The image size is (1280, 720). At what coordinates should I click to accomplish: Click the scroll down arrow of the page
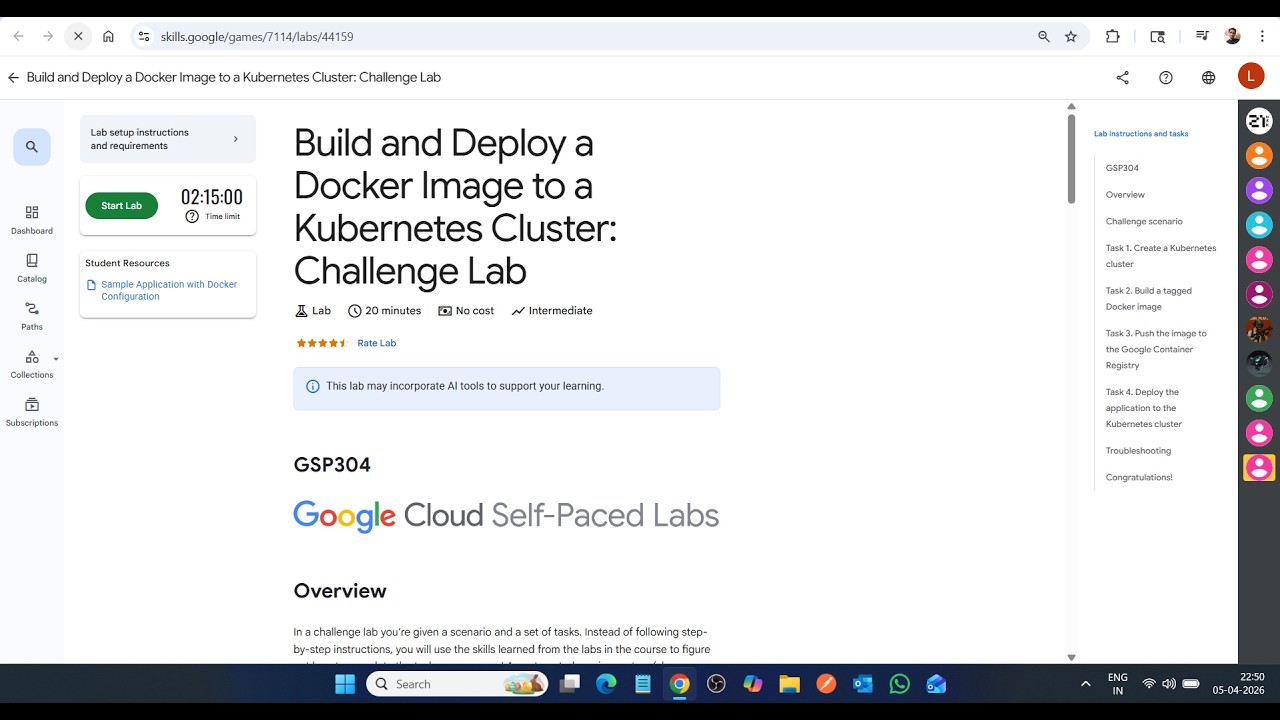pos(1071,657)
